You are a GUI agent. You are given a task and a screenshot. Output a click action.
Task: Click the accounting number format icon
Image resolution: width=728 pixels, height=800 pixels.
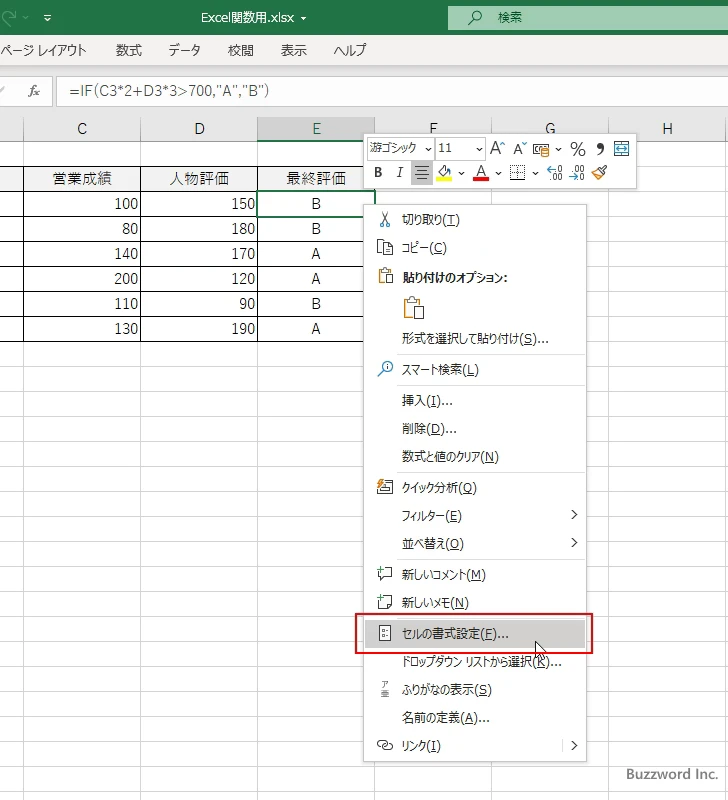coord(541,149)
